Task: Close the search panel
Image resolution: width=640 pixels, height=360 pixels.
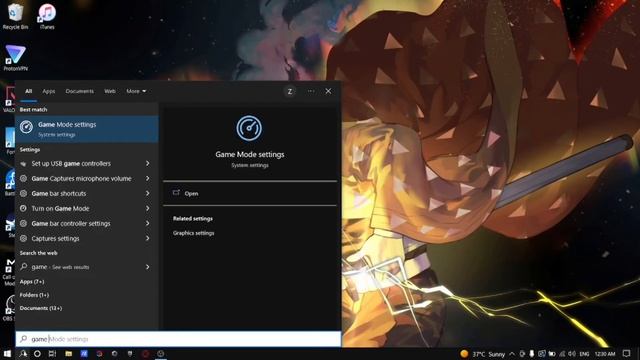Action: point(328,91)
